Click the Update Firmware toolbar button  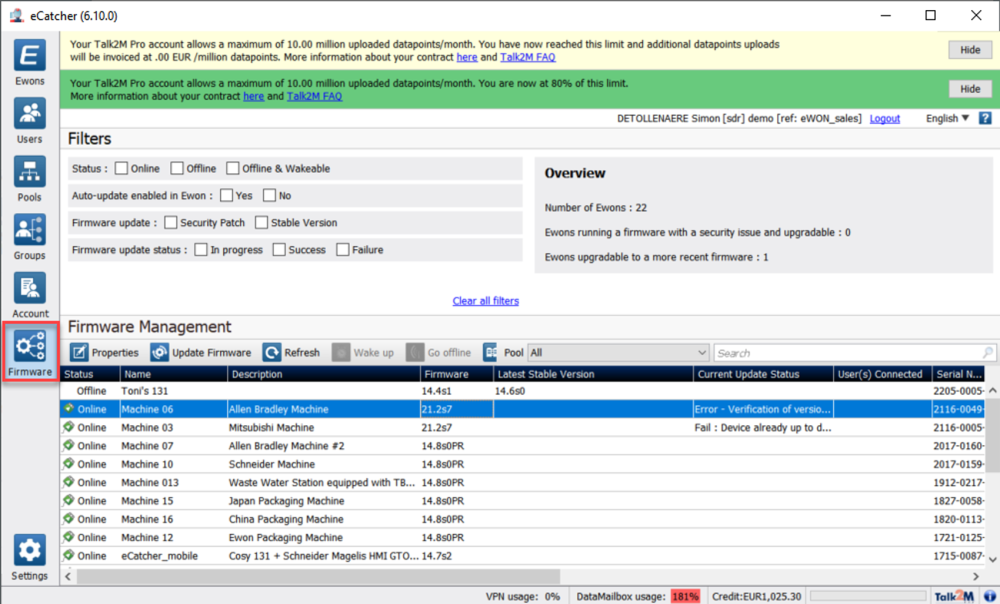coord(201,353)
